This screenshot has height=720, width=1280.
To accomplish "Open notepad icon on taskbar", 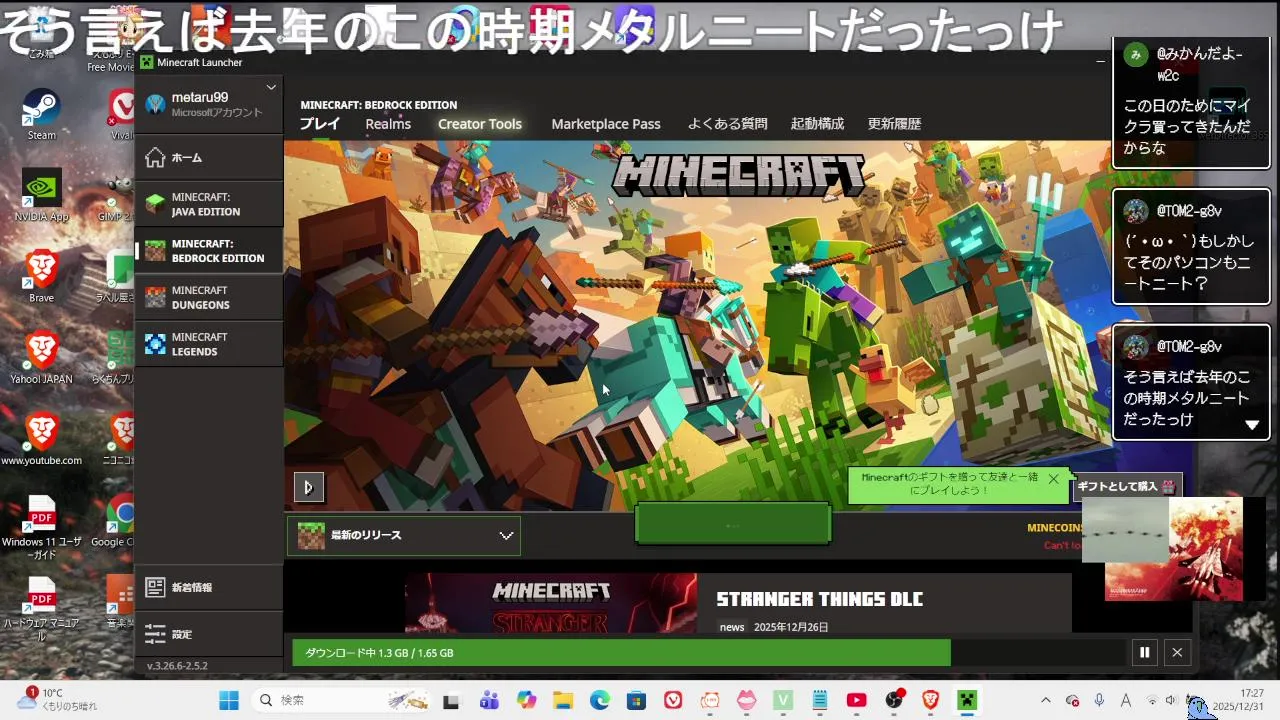I will tap(820, 701).
